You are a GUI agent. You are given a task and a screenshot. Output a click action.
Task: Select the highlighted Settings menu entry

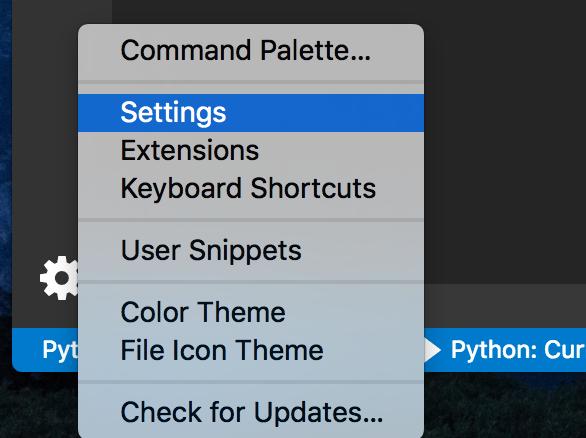251,113
